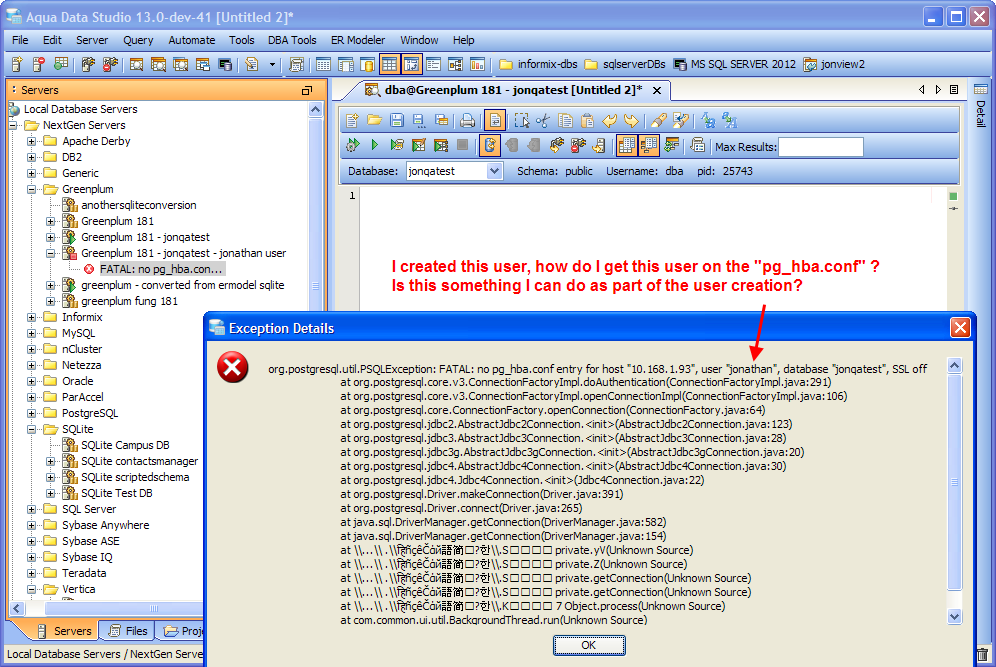Toggle the highlighted auto-commit database icon

(x=490, y=145)
